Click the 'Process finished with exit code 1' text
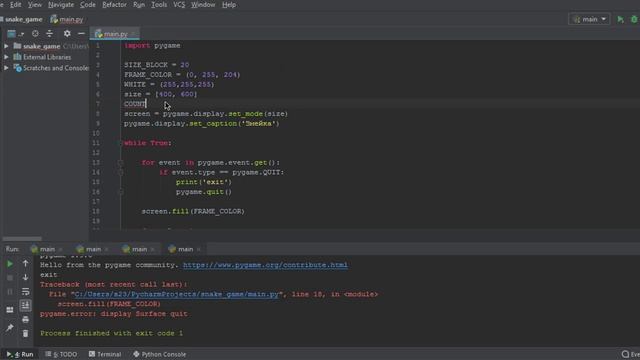 (x=111, y=333)
